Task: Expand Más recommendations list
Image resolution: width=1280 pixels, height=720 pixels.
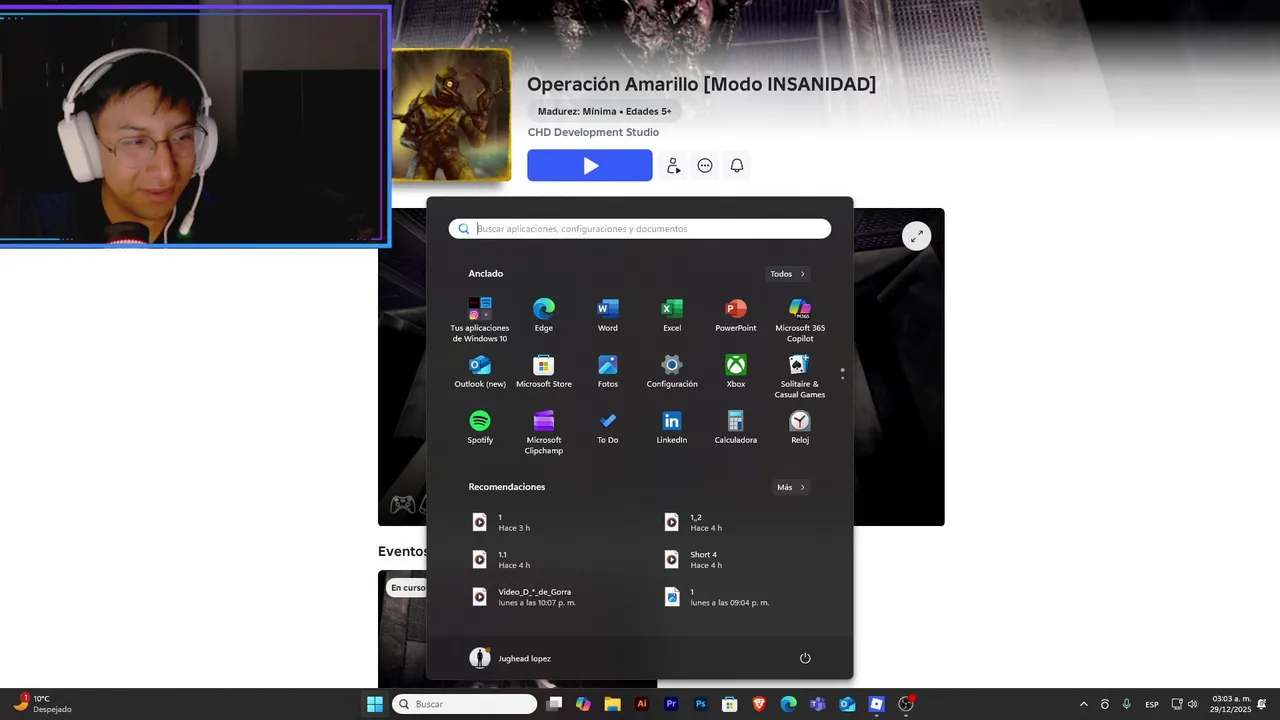Action: point(791,487)
